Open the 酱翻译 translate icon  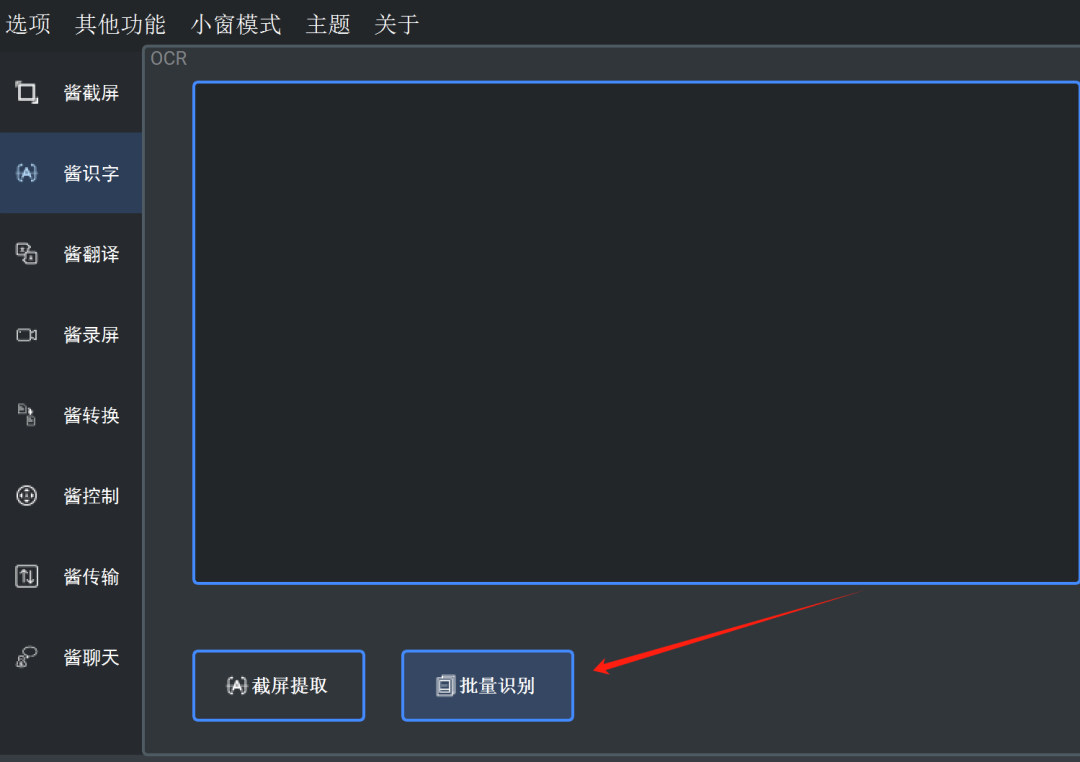27,254
